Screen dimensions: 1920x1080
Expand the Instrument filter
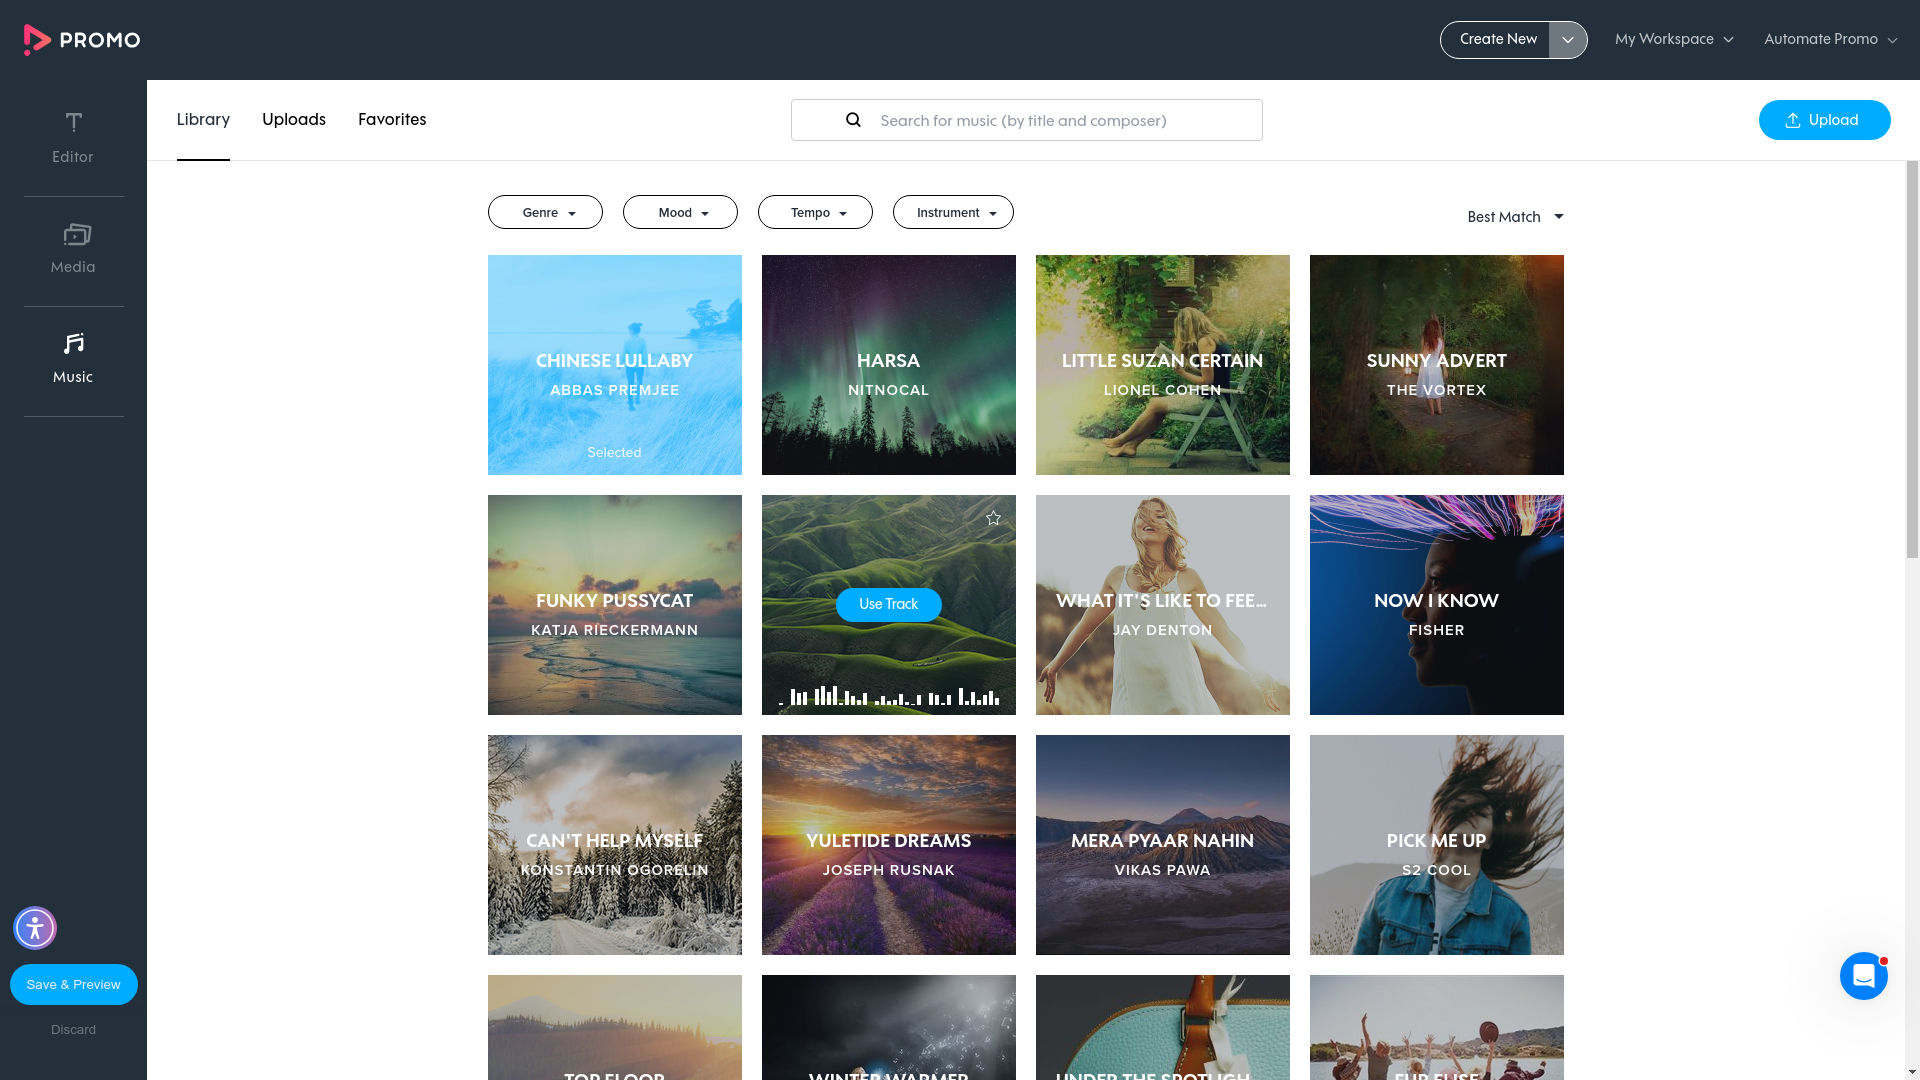(953, 212)
